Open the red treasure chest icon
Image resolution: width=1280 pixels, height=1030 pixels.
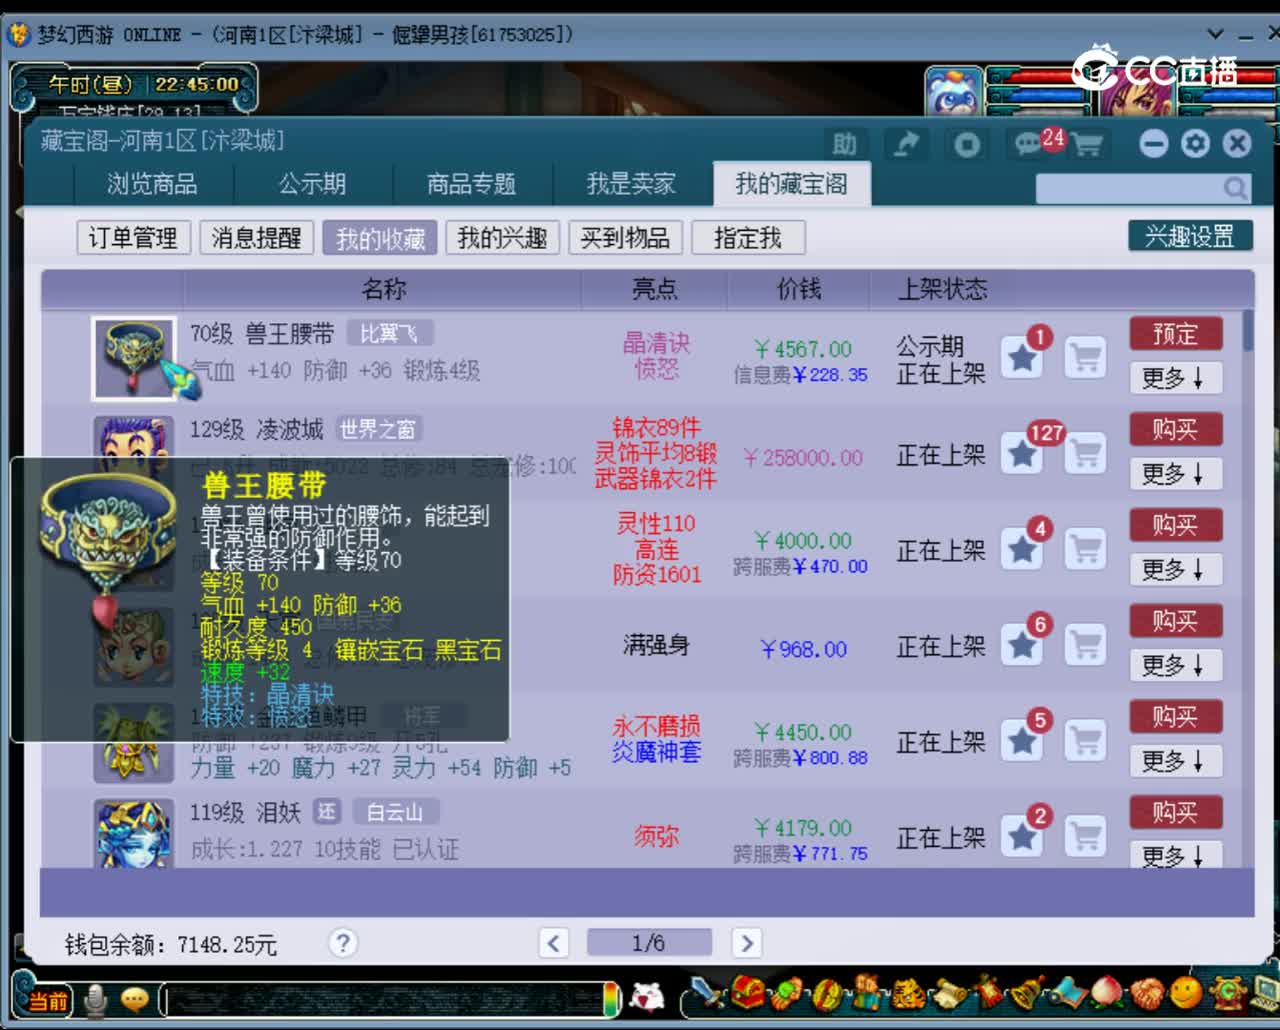[748, 993]
